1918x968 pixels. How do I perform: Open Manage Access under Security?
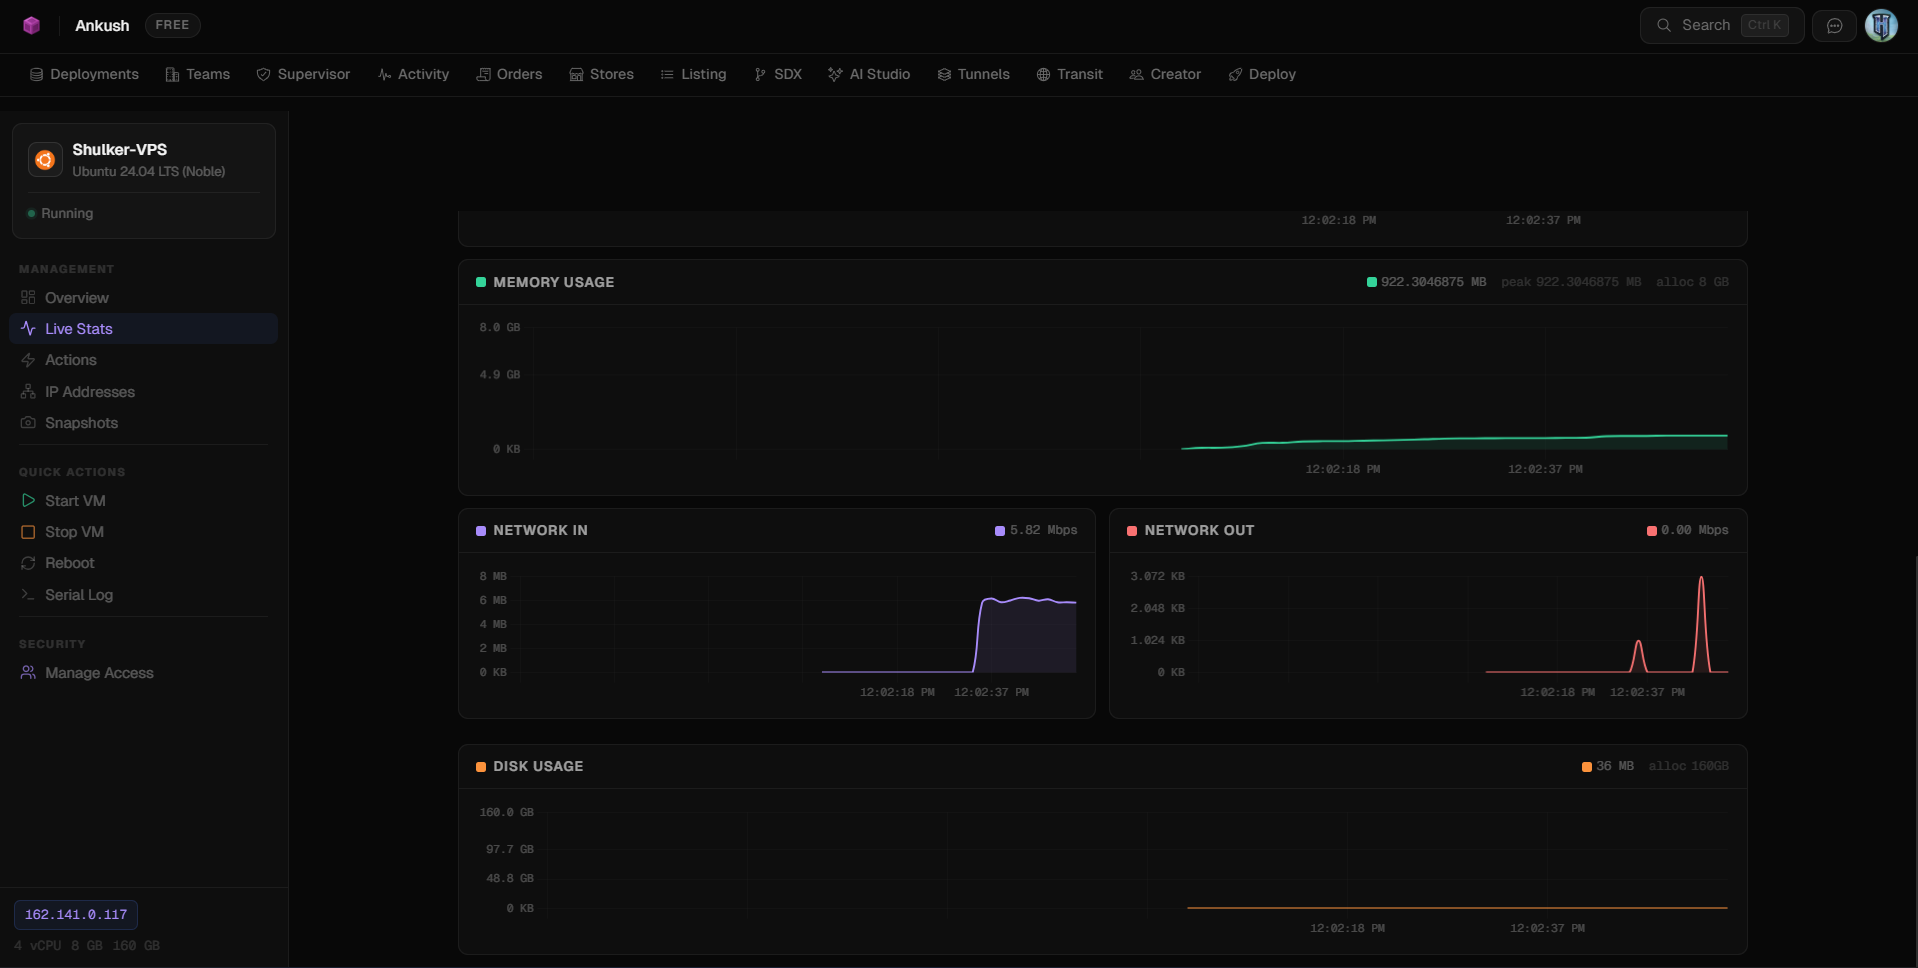pyautogui.click(x=143, y=673)
